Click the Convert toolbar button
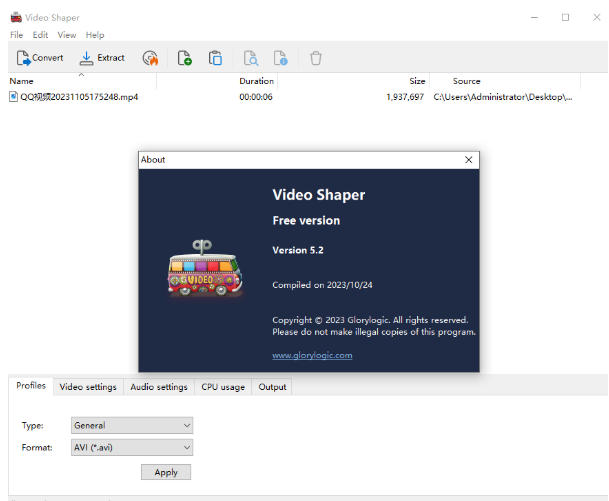Screen dimensions: 609x501 (x=40, y=58)
